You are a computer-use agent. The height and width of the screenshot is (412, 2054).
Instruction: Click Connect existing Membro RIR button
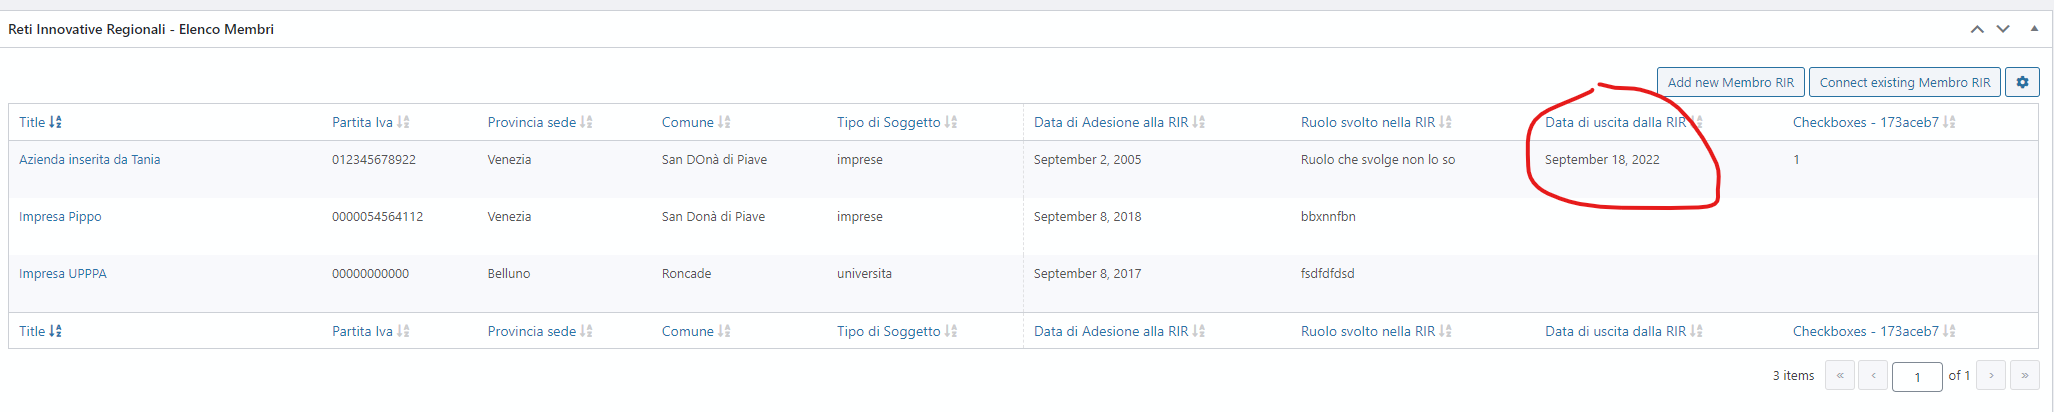pos(1905,82)
